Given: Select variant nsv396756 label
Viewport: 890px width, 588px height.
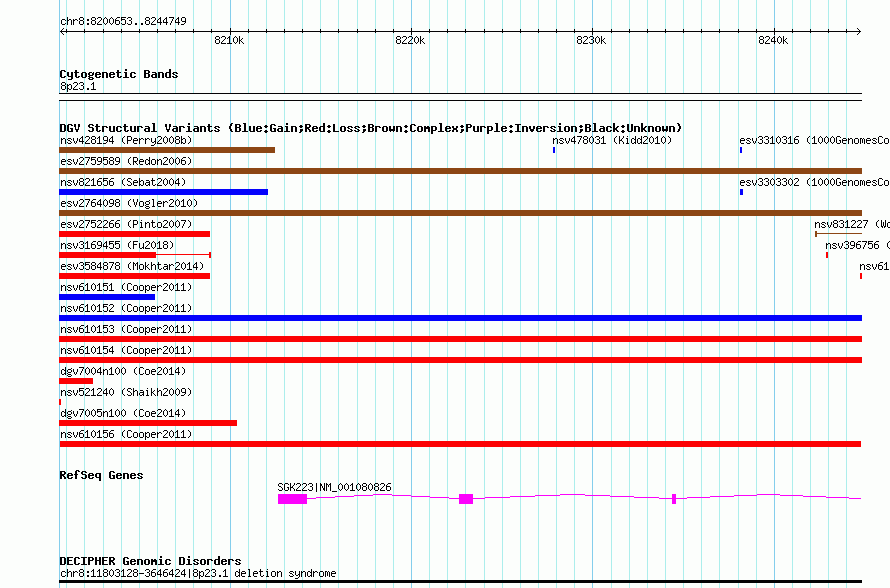Looking at the screenshot, I should (x=857, y=245).
